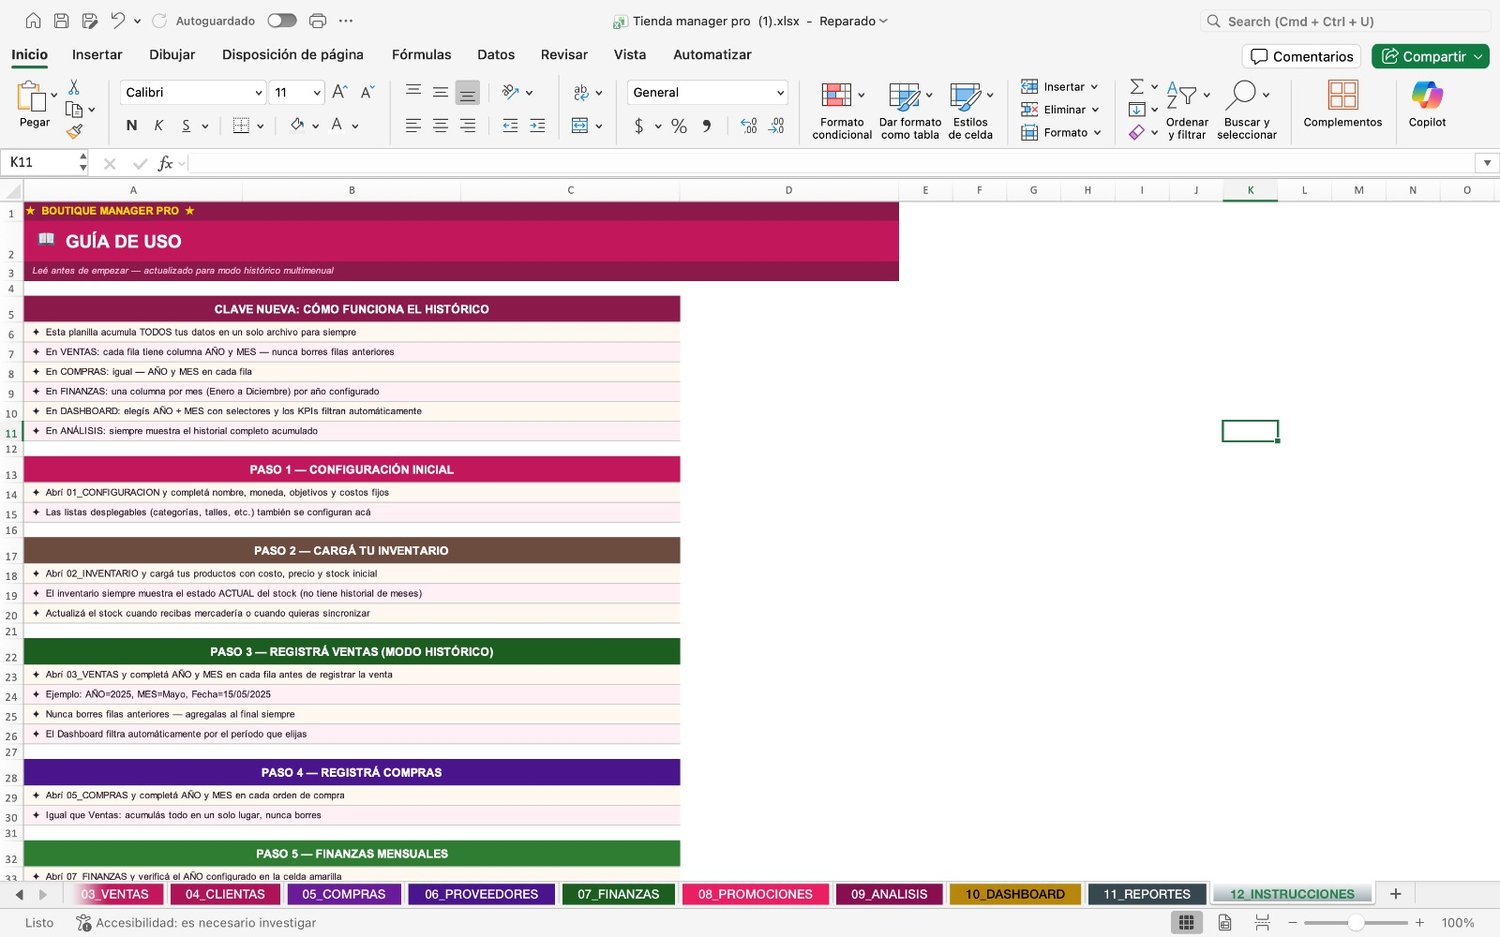The image size is (1500, 937).
Task: Toggle the Autoguardado switch
Action: [282, 21]
